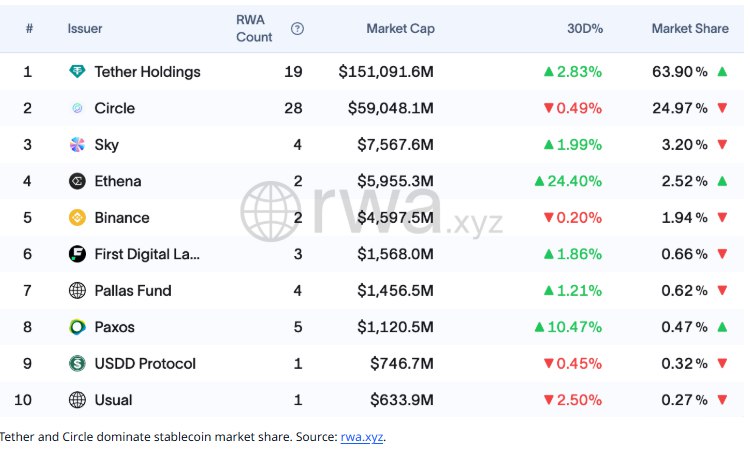Click the red market share arrow in Sky row
Screen dimensions: 750x456
click(722, 145)
